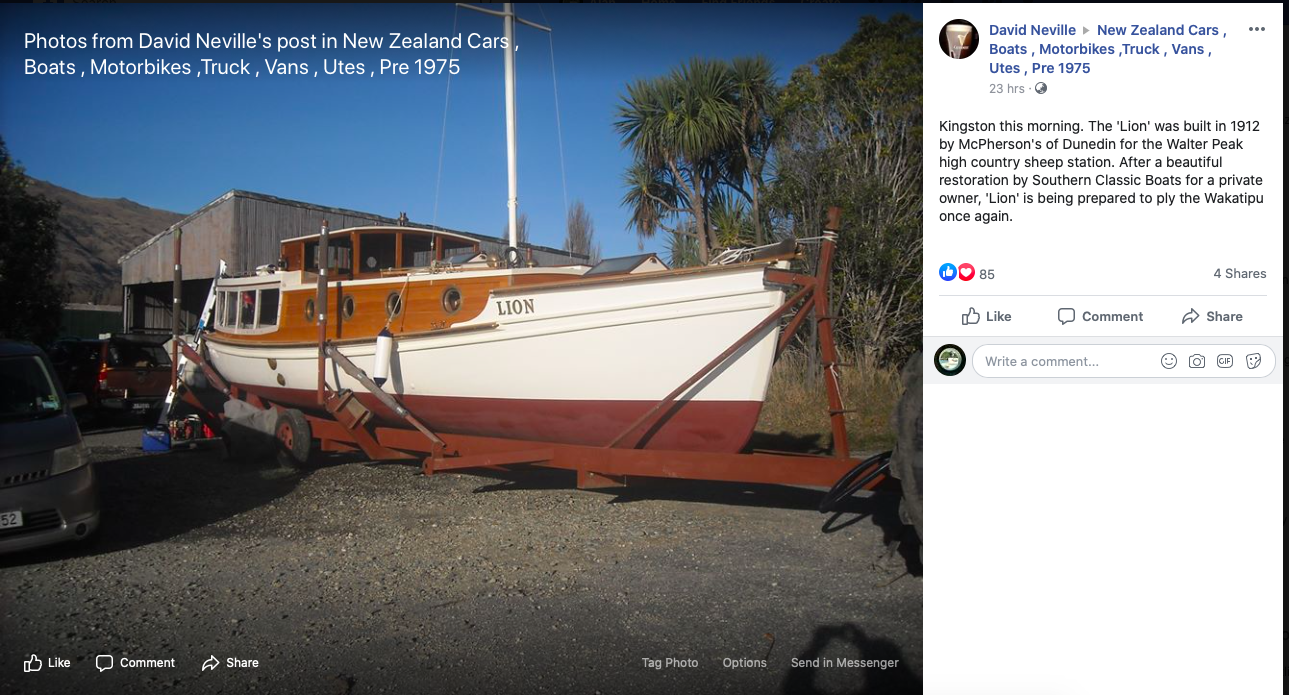The height and width of the screenshot is (695, 1289).
Task: Open the photo Options menu
Action: (744, 662)
